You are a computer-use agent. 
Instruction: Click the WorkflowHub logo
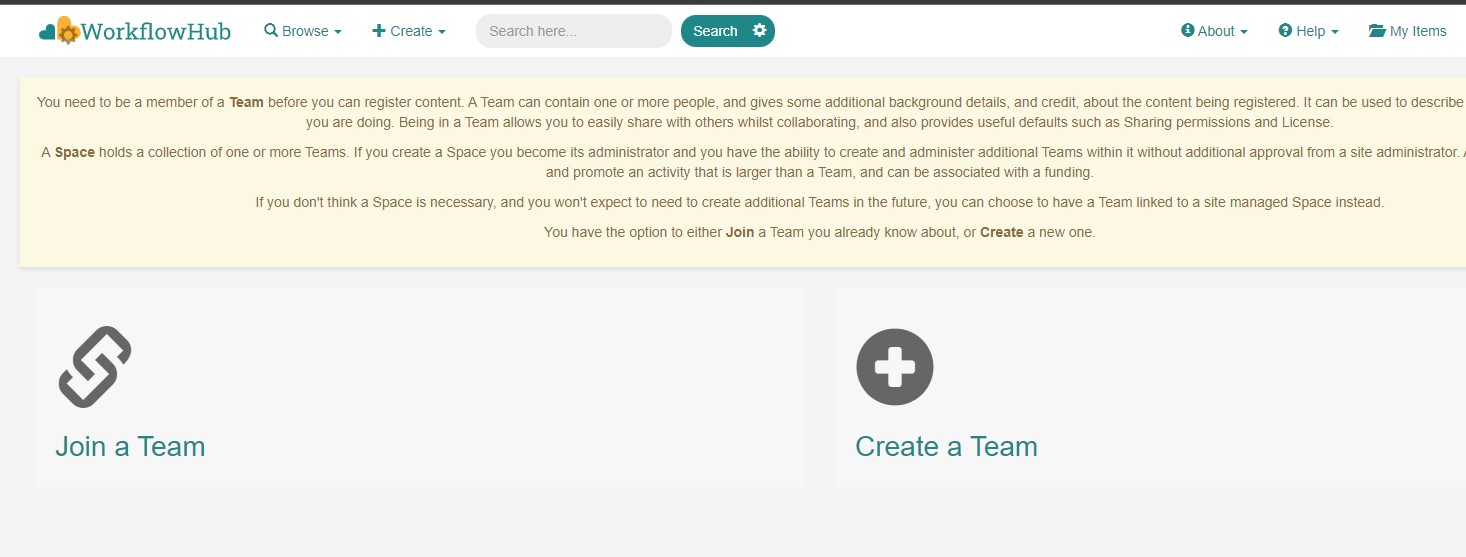135,31
